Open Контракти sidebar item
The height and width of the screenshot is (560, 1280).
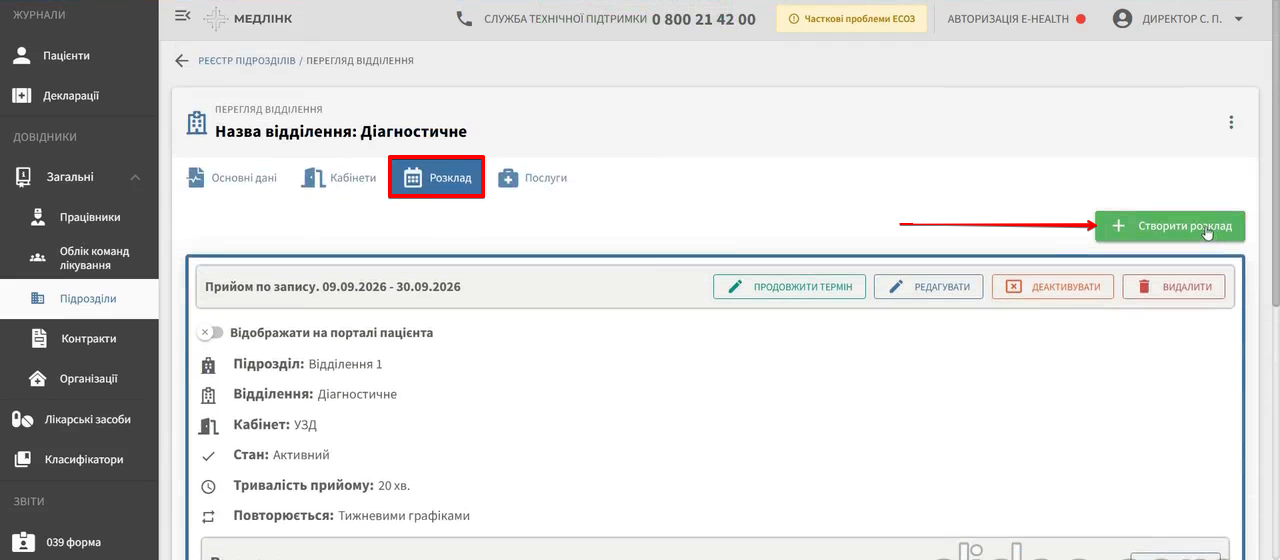point(79,339)
